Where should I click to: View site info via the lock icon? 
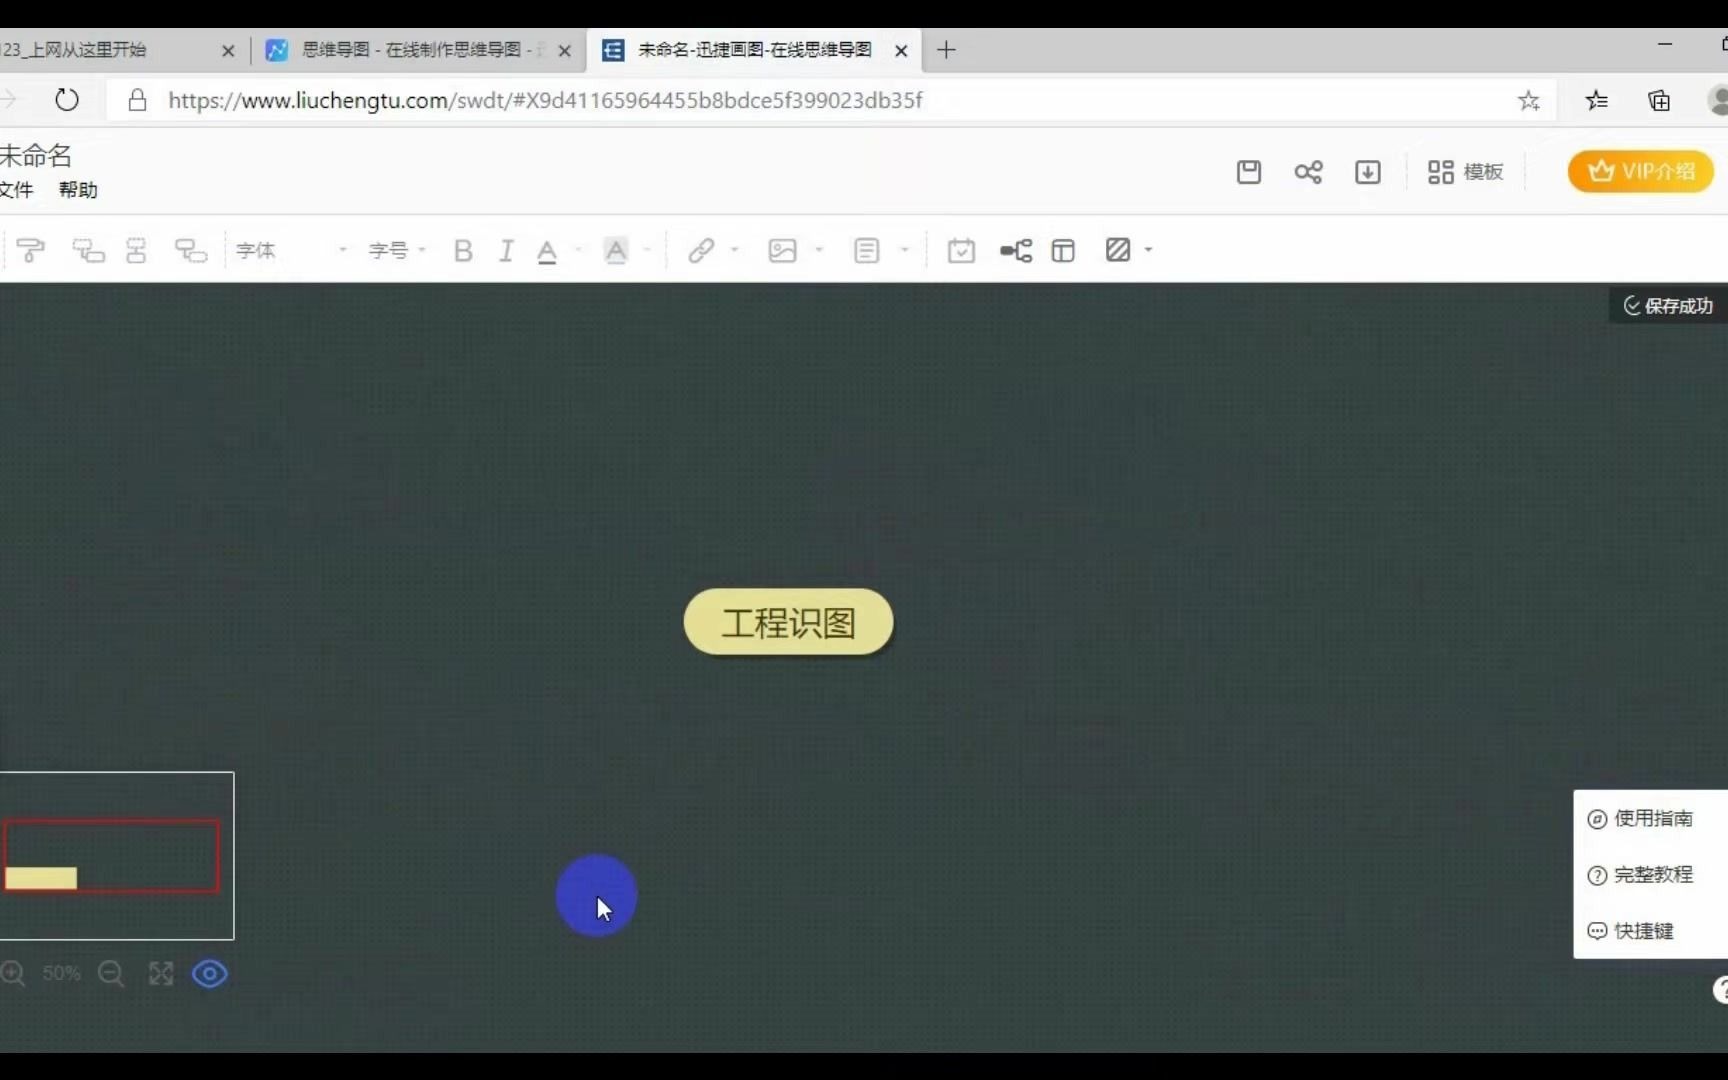point(138,100)
